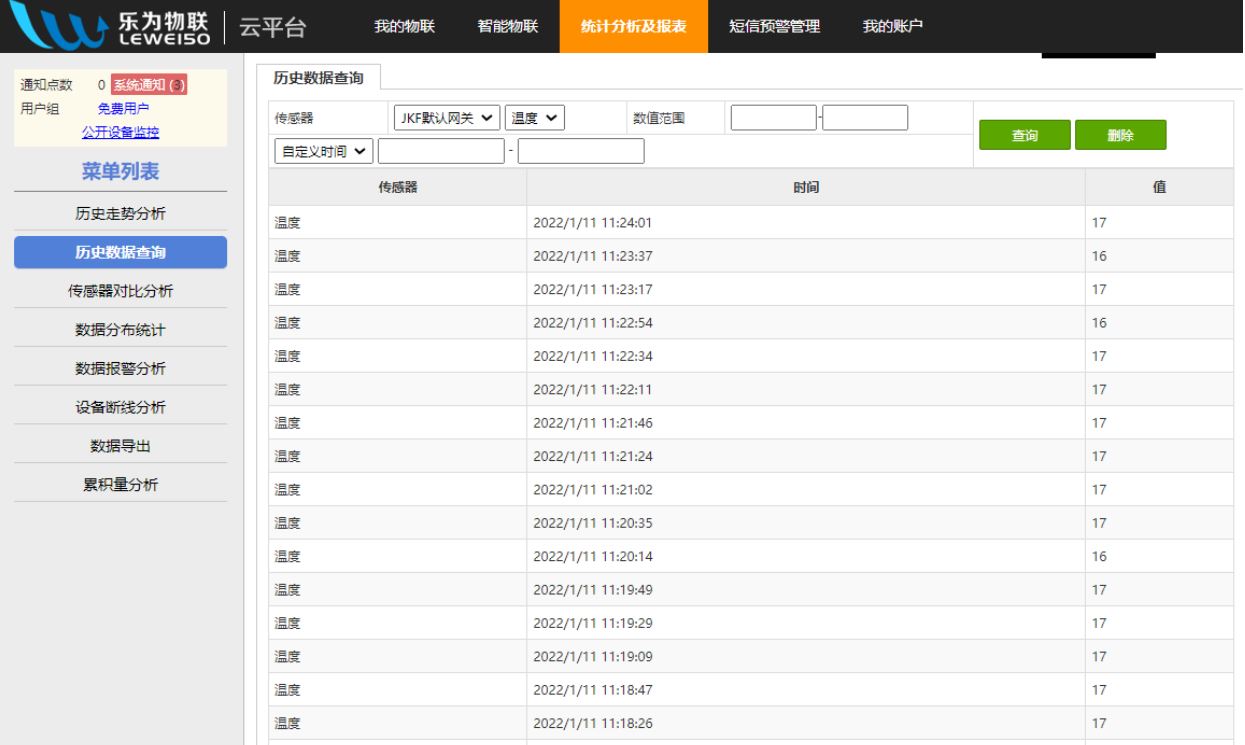Select 数据分布统计 in the sidebar
Viewport: 1245px width, 745px height.
(x=120, y=328)
